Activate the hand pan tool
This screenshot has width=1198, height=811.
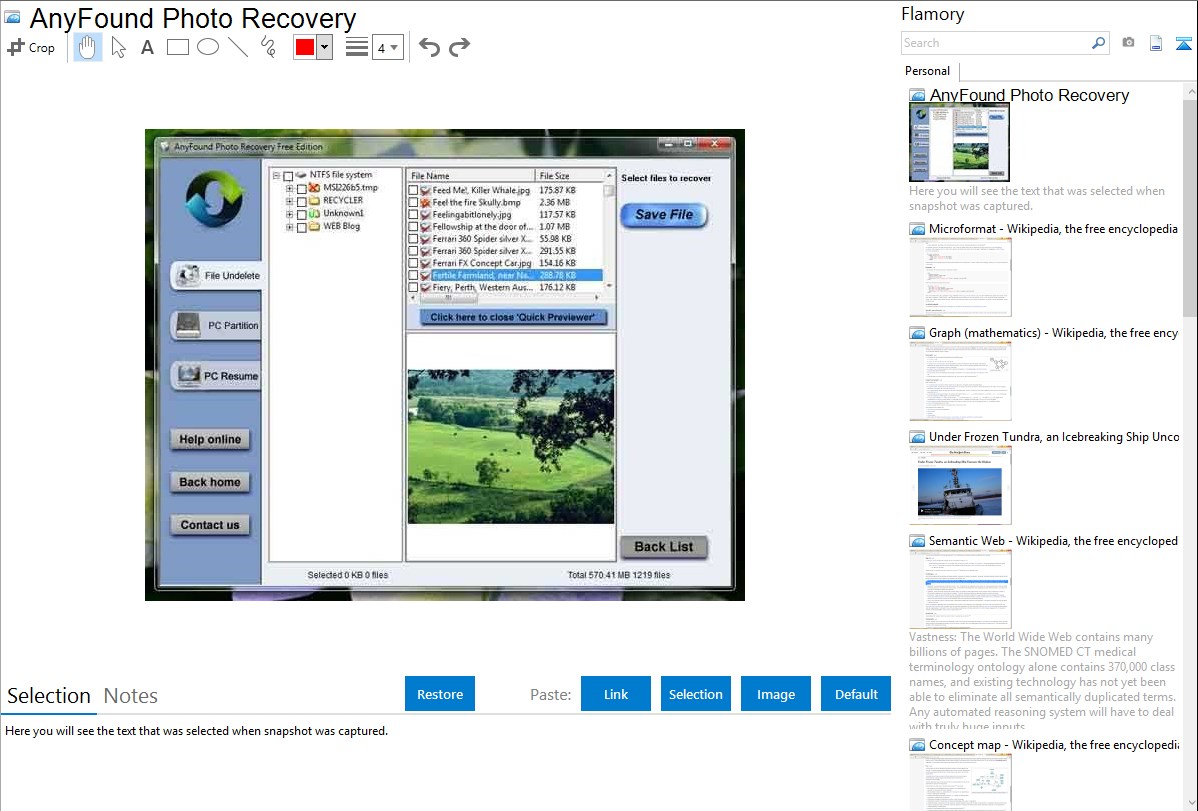87,47
